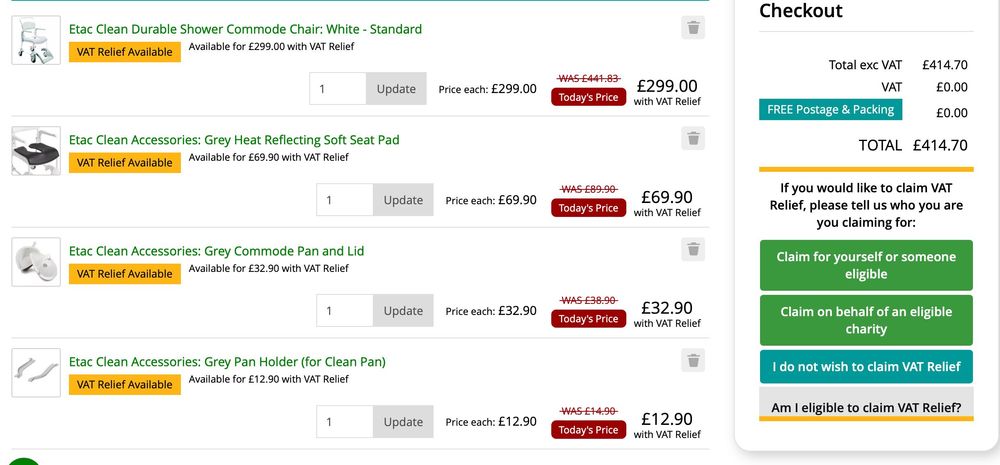
Task: Focus the Soft Seat Pad quantity box
Action: click(345, 200)
